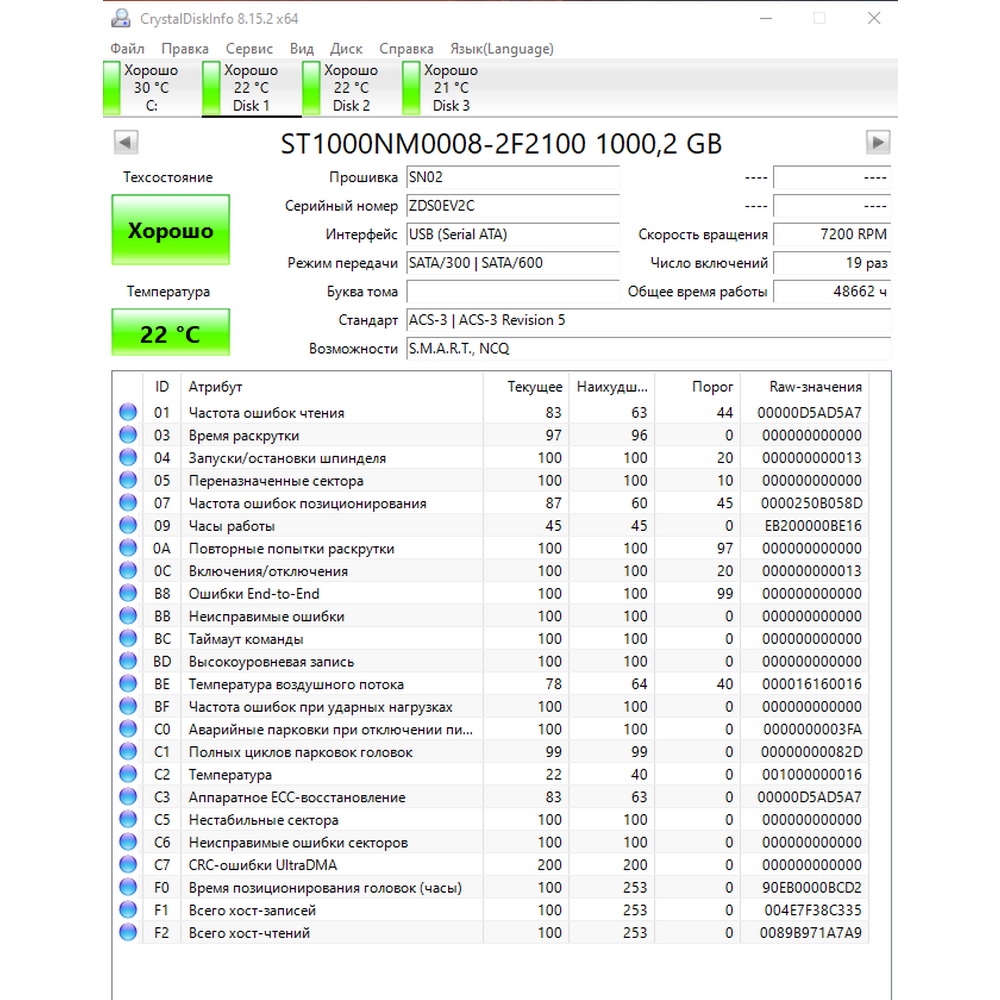This screenshot has width=1000, height=1000.
Task: Click the Серийный номер field ZDS0EV2C
Action: click(x=513, y=206)
